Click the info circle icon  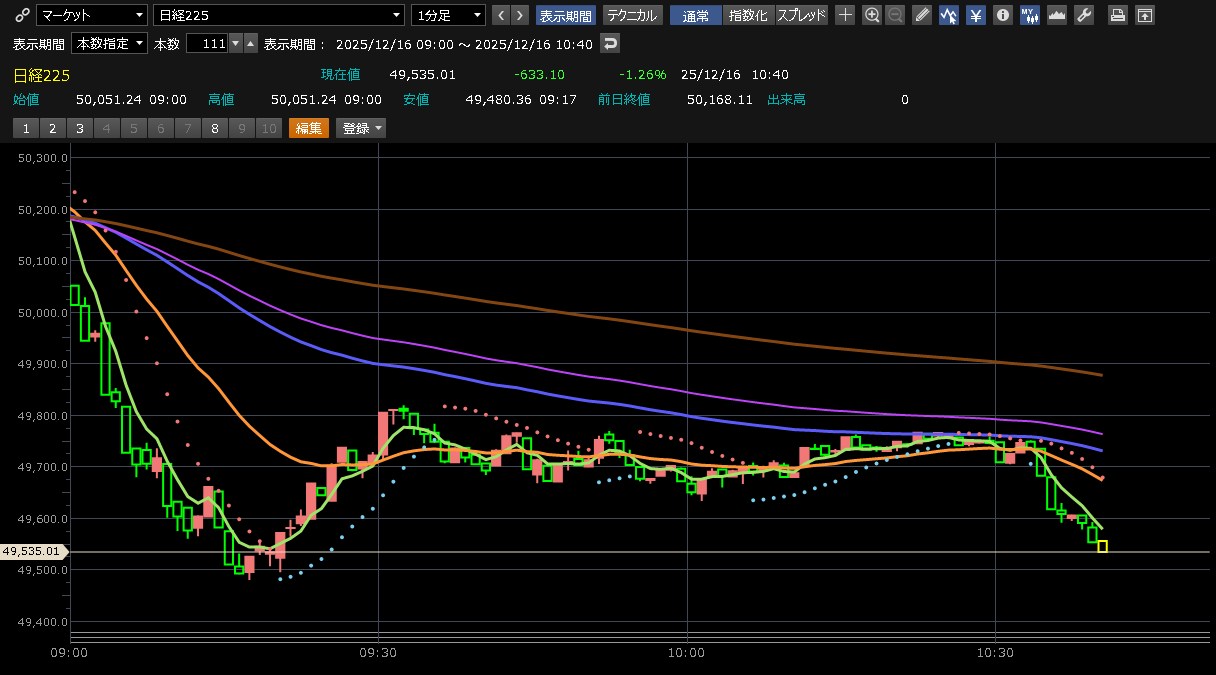1003,15
